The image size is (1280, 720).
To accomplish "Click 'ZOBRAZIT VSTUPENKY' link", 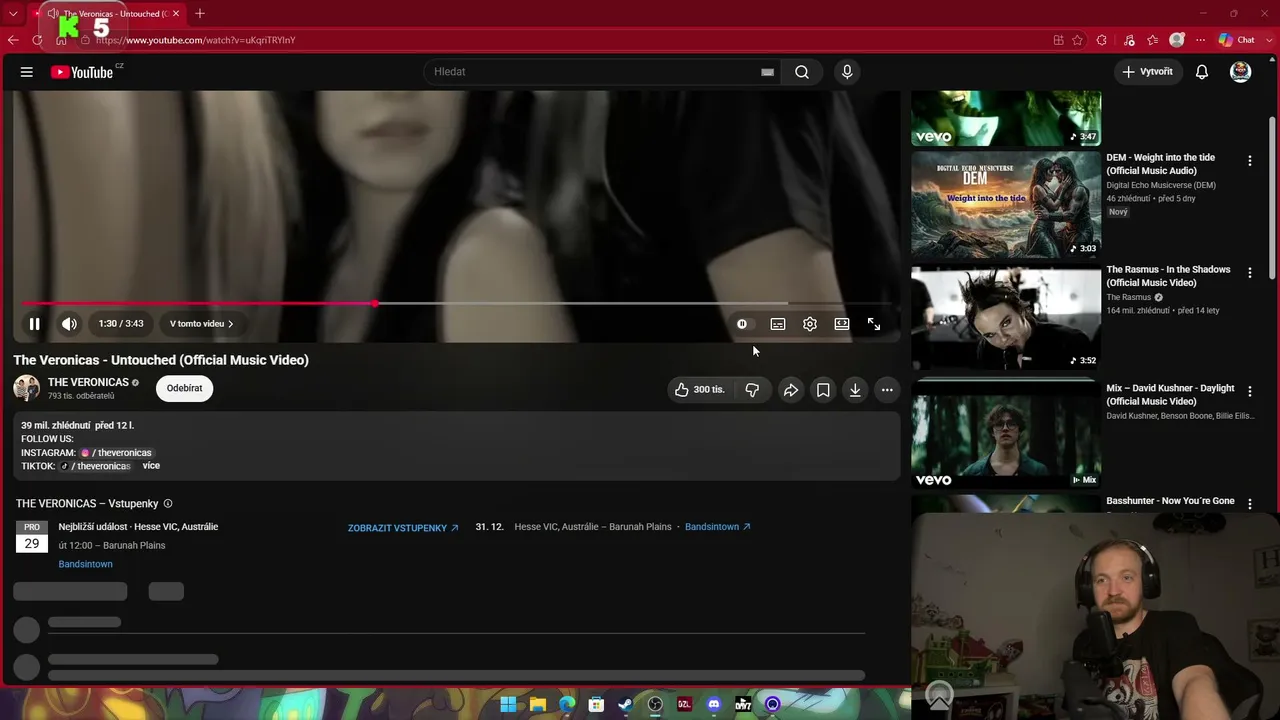I will [x=403, y=528].
